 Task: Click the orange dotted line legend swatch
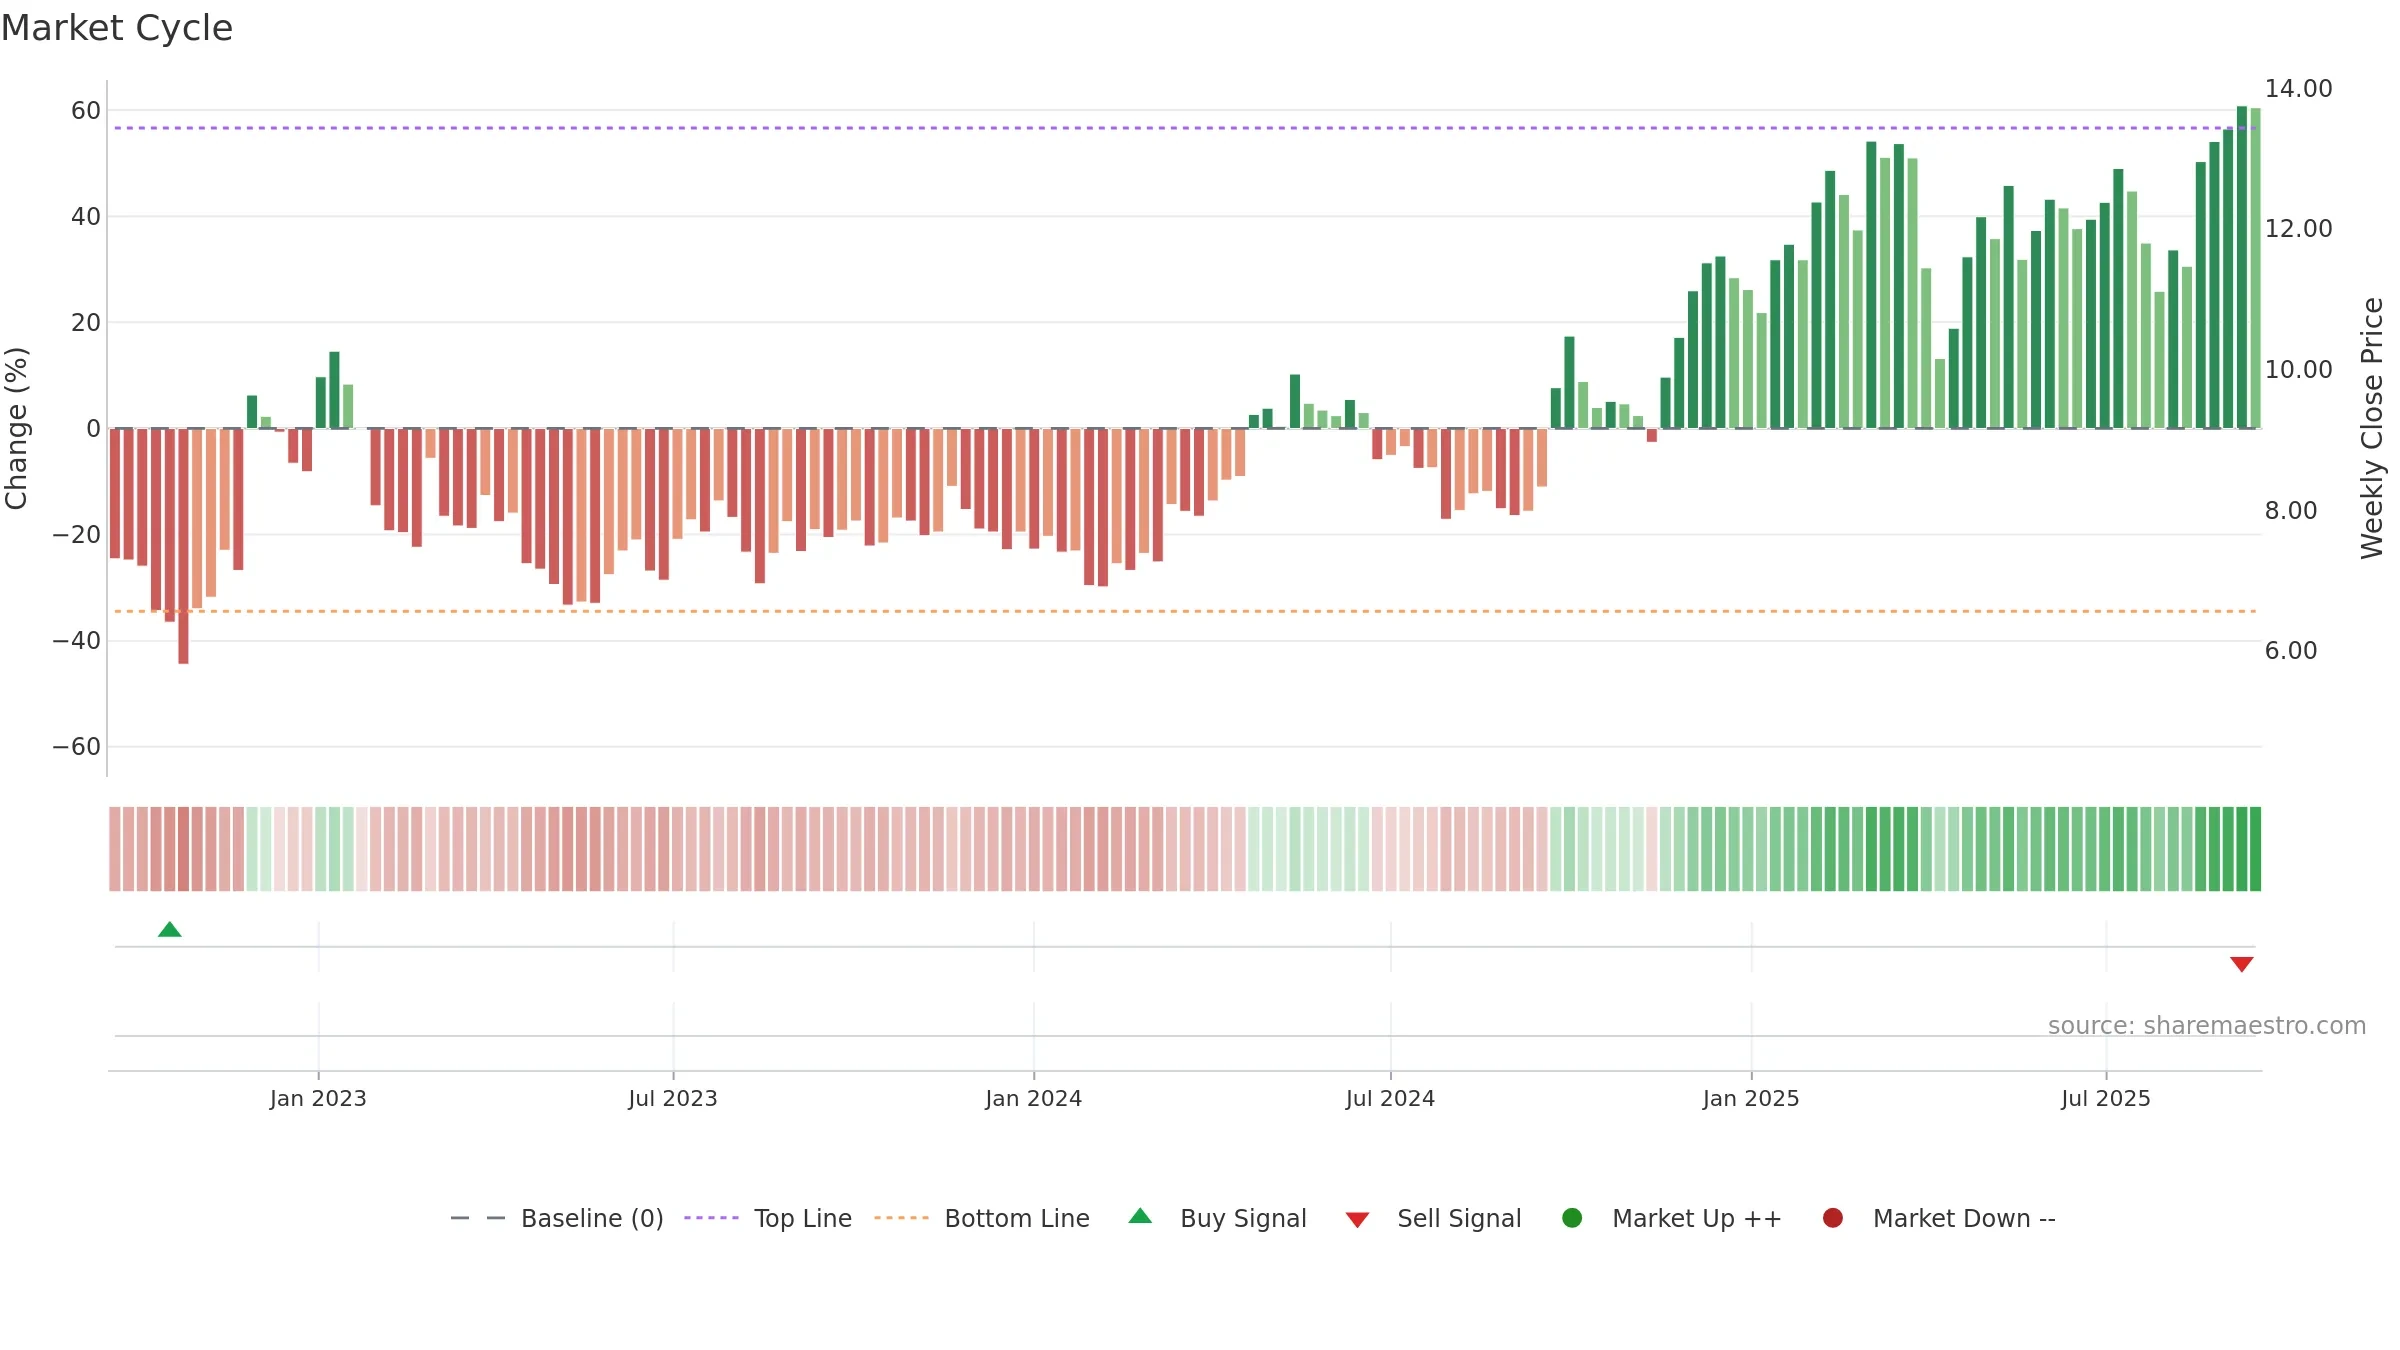click(901, 1218)
